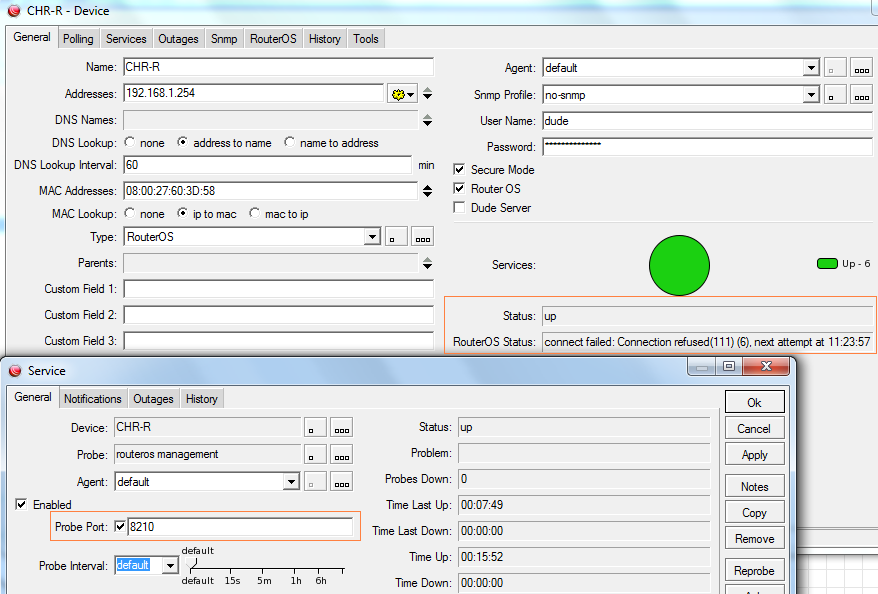The height and width of the screenshot is (594, 878).
Task: Click the small square button next to Agent in Device window
Action: [834, 68]
